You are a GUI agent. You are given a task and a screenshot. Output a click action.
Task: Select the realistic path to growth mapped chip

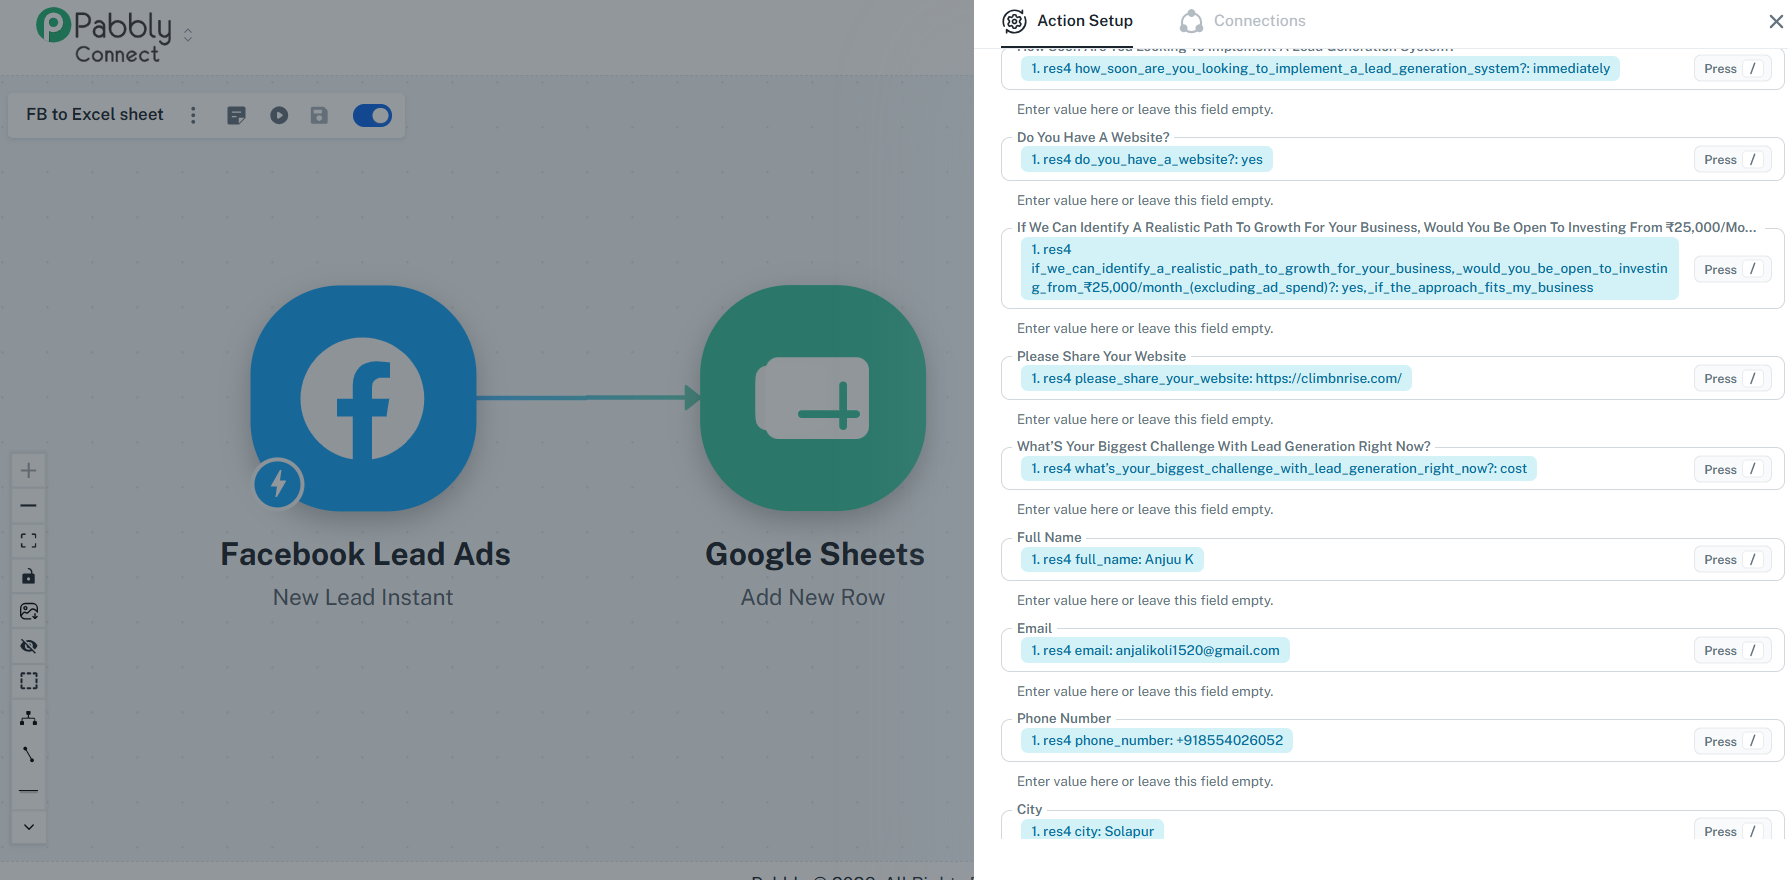tap(1350, 269)
